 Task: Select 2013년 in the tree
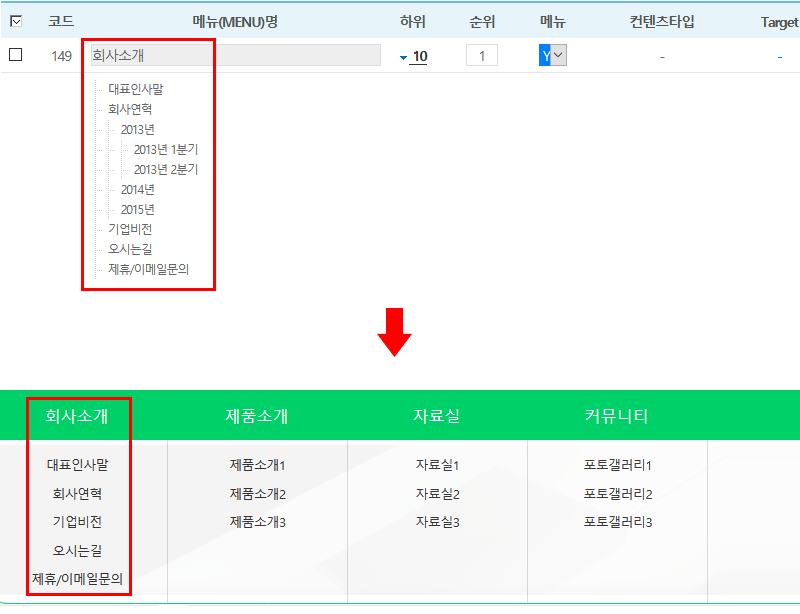[137, 129]
